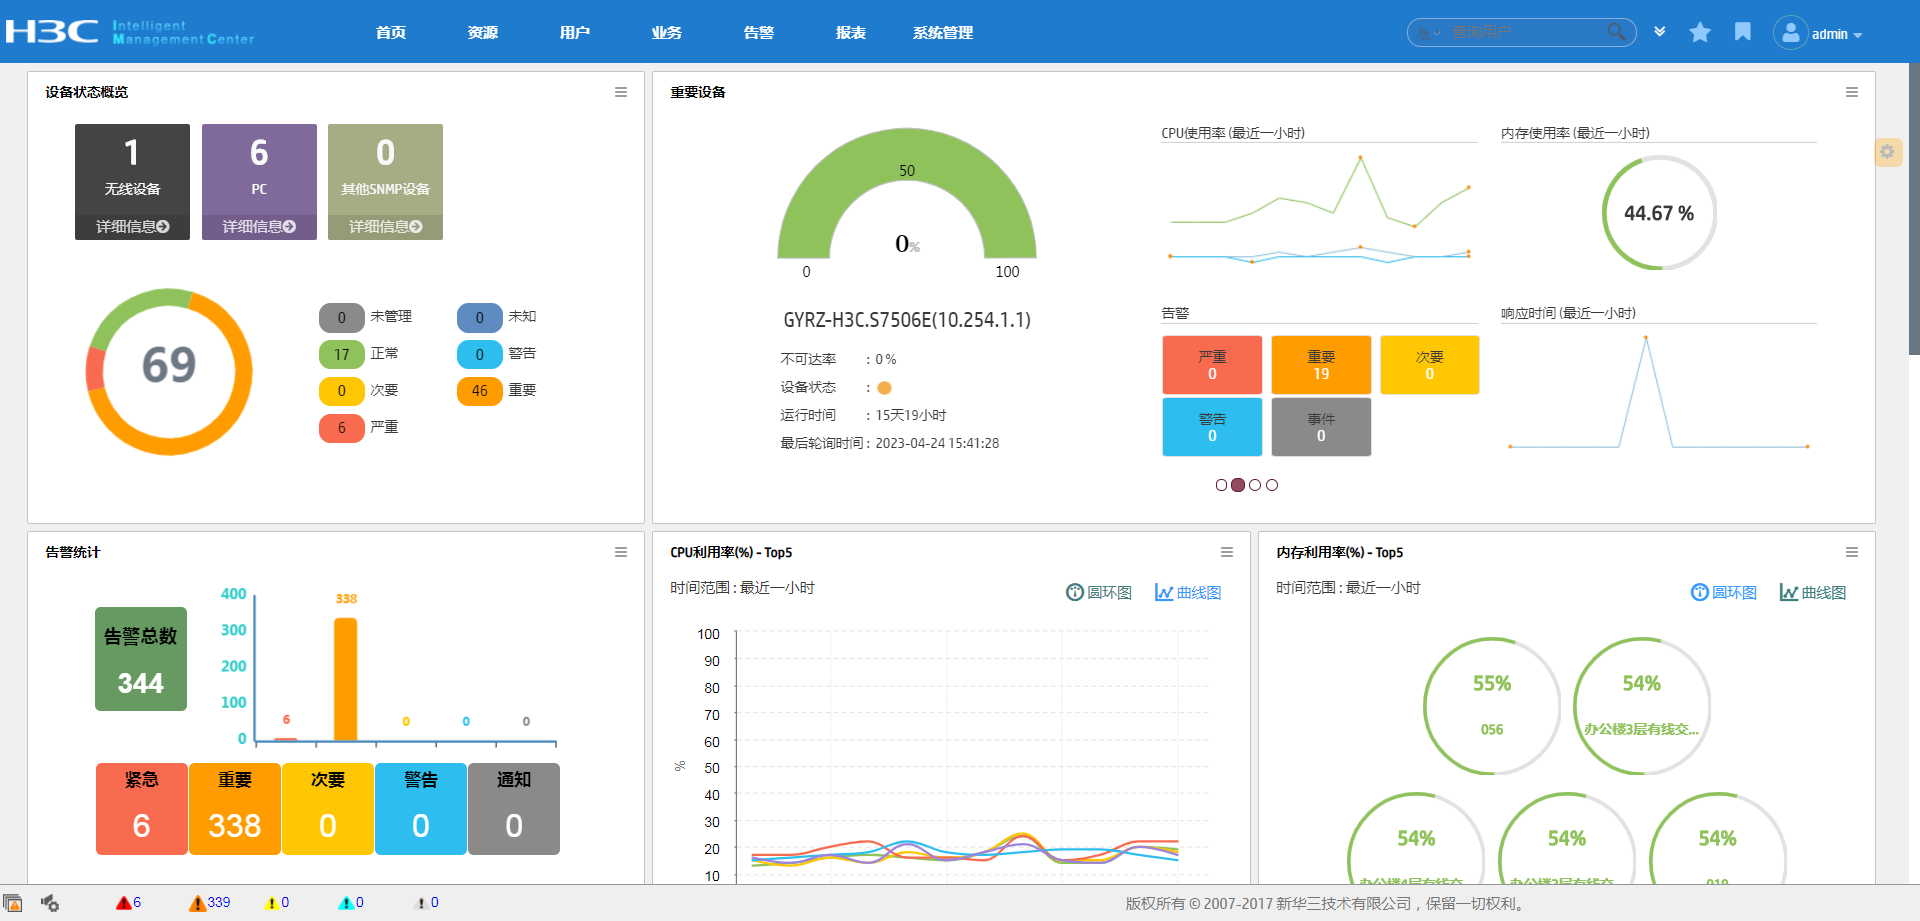Click the red critical alarm triangle icon

(x=123, y=903)
